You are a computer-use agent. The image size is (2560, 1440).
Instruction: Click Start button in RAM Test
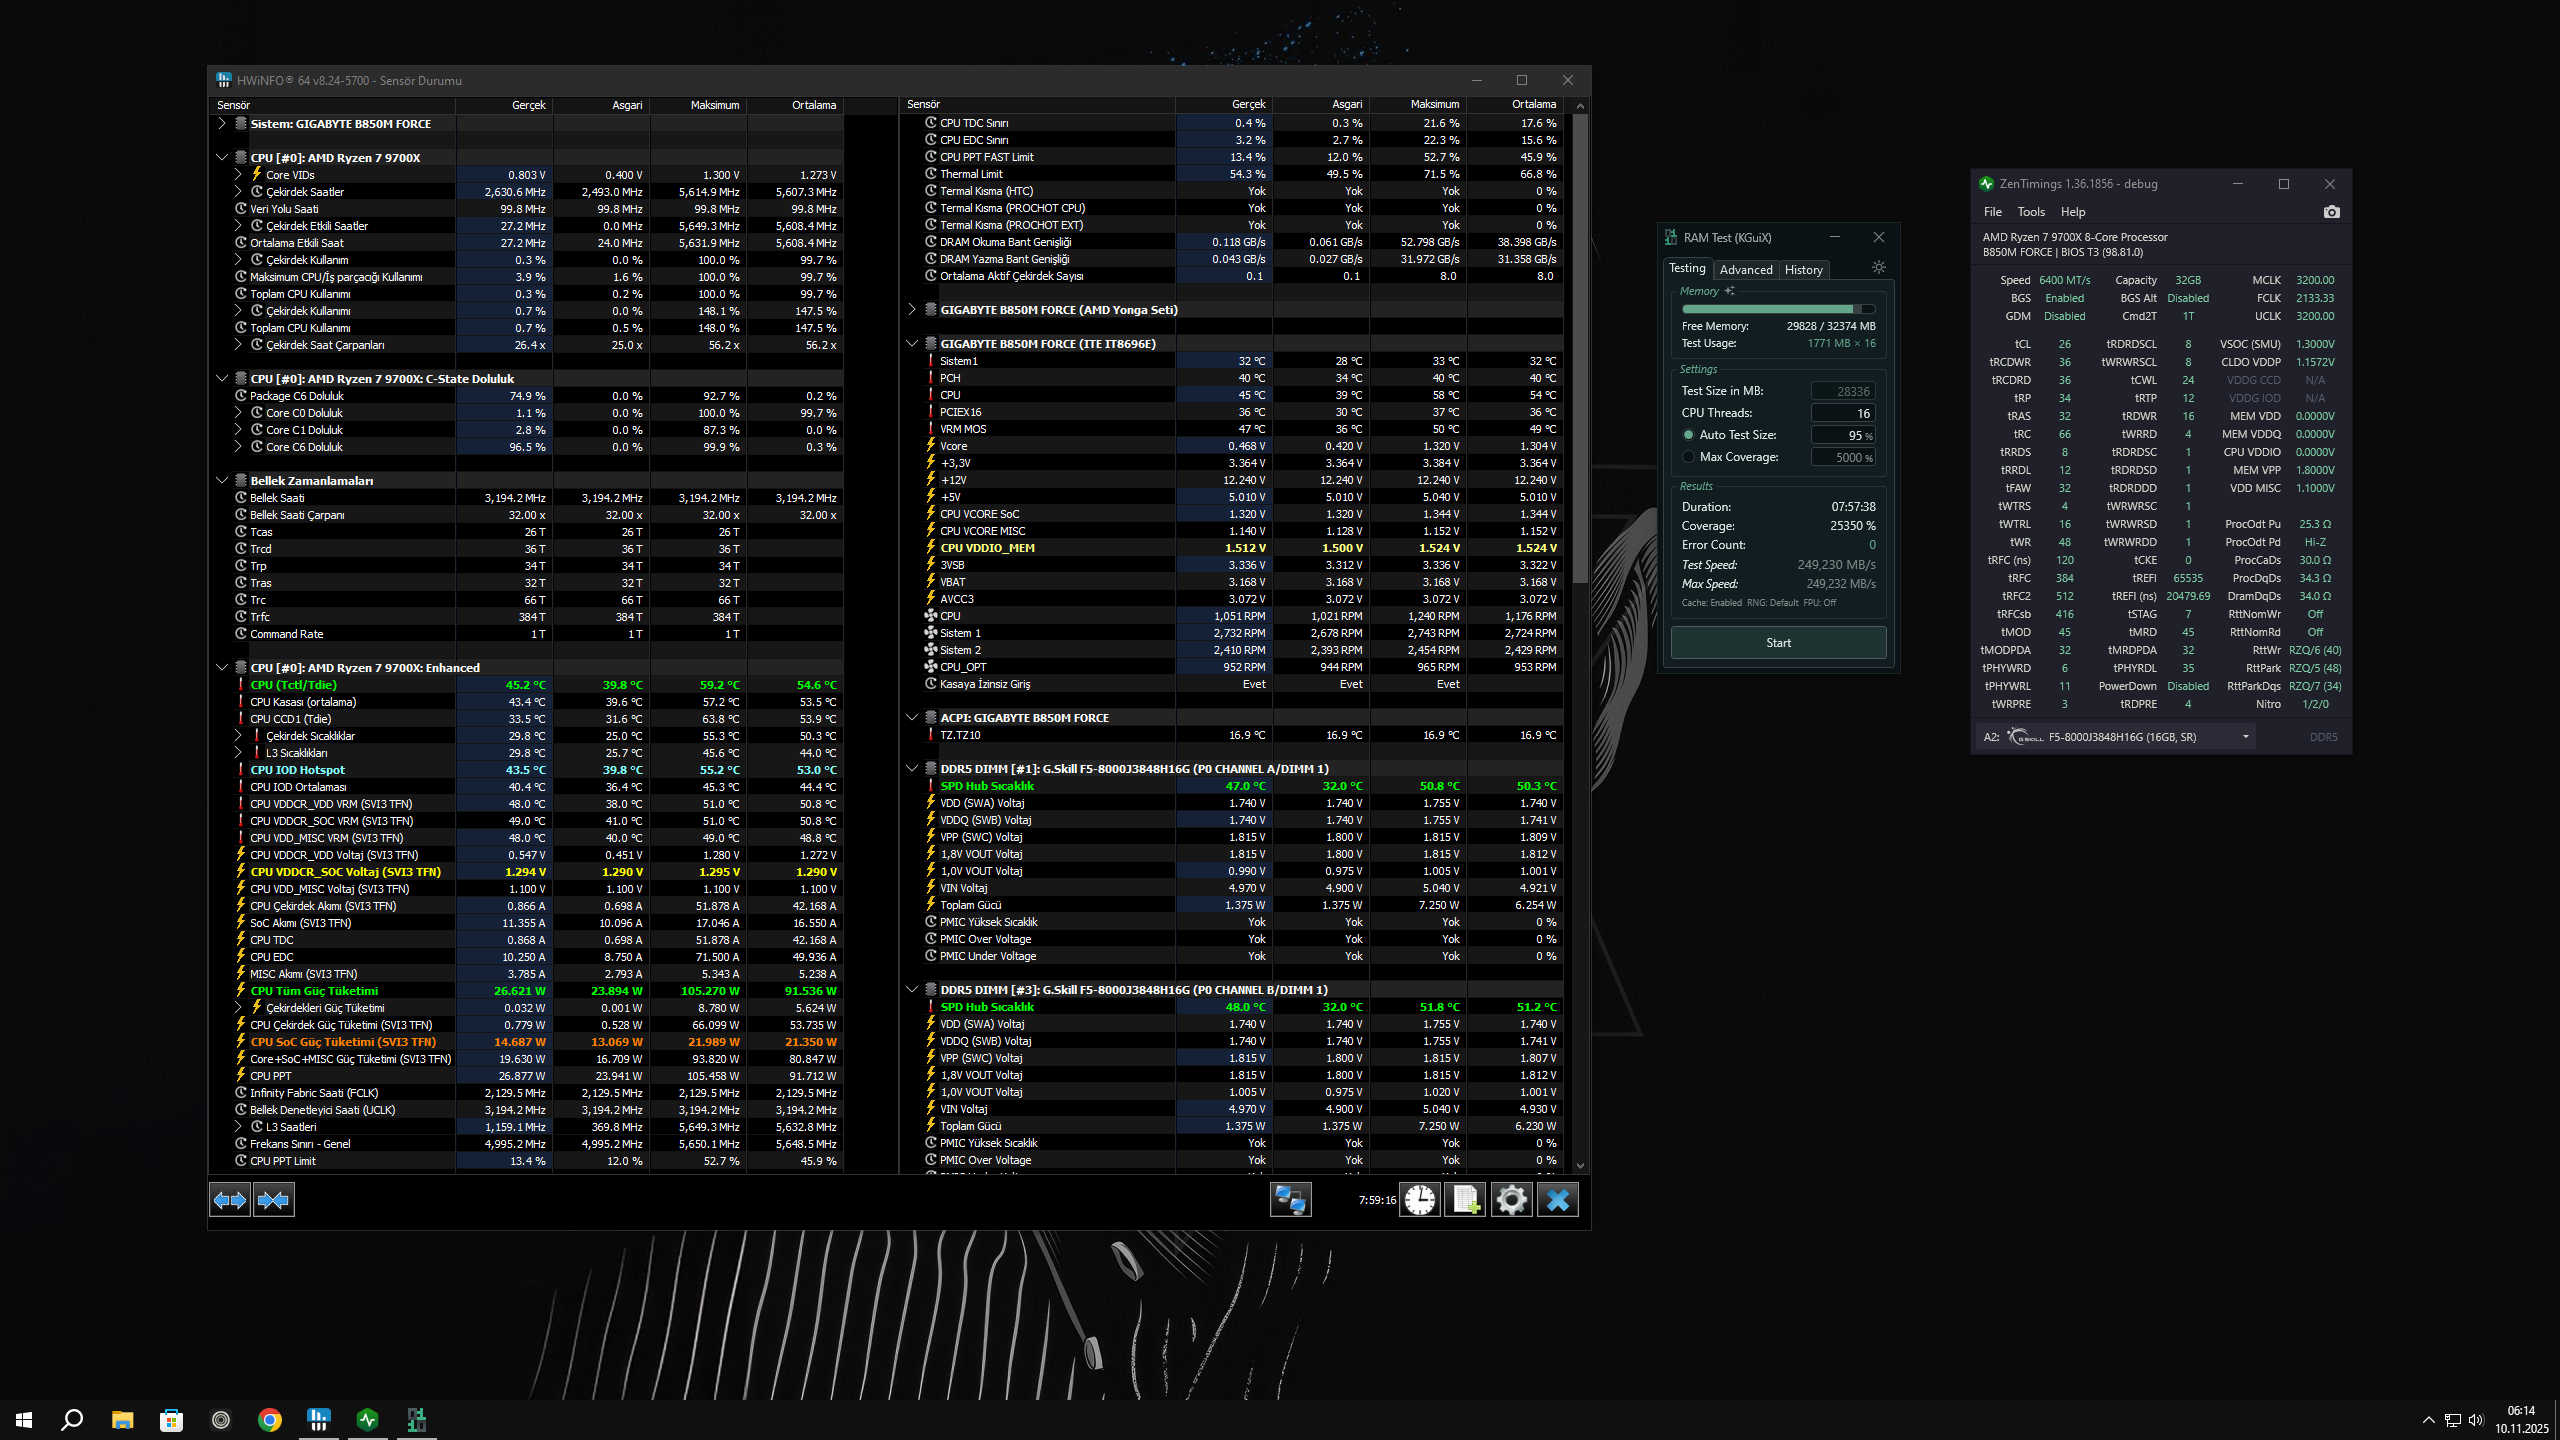1778,643
